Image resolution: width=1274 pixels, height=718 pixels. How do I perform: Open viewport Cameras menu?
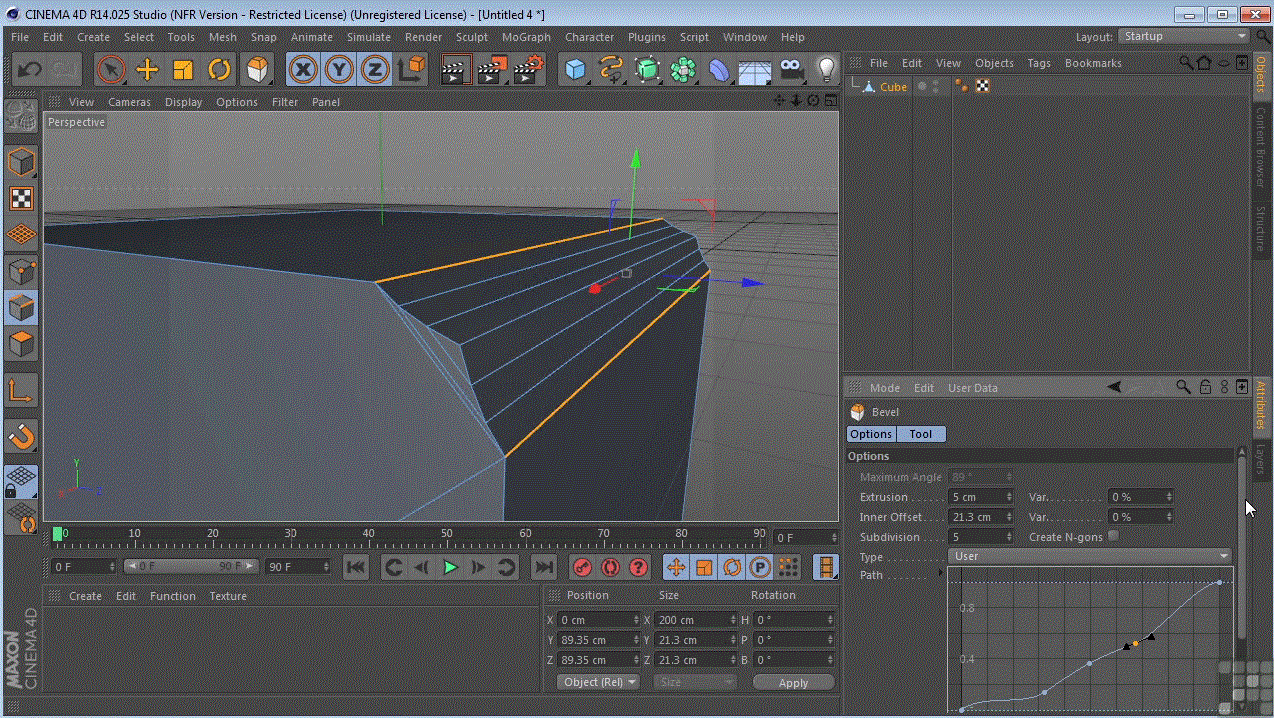129,102
